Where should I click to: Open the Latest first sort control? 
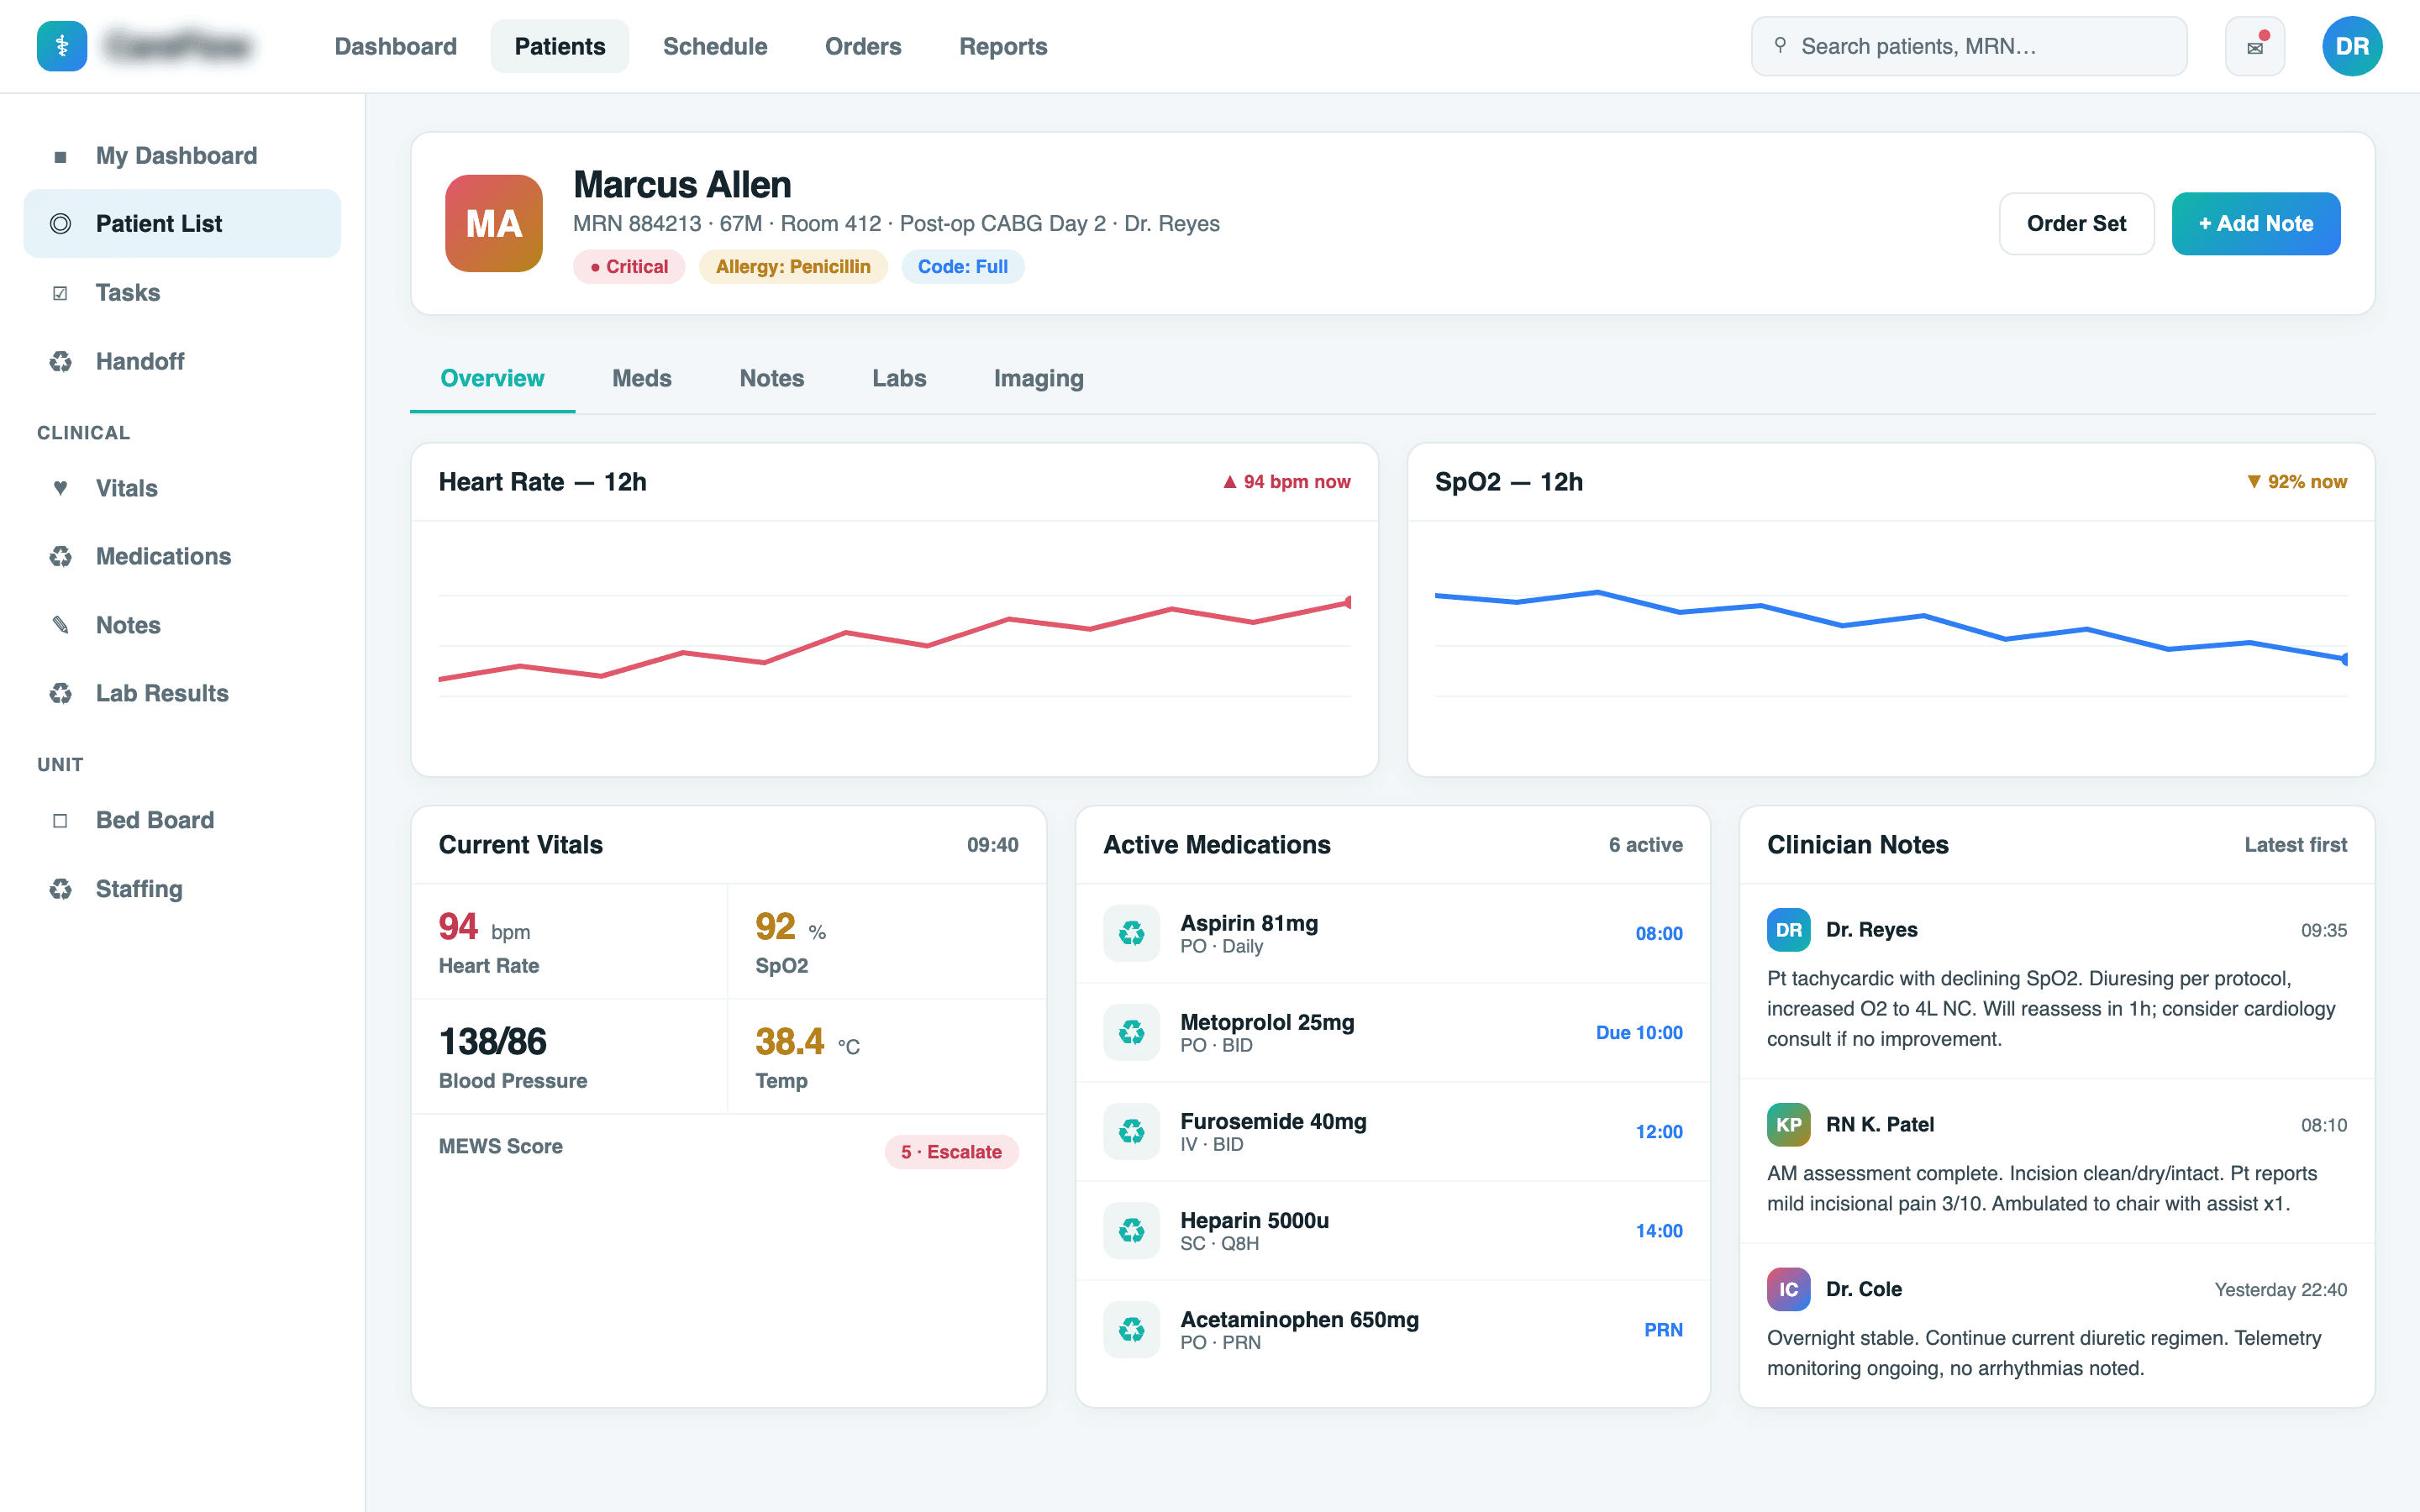(2295, 845)
